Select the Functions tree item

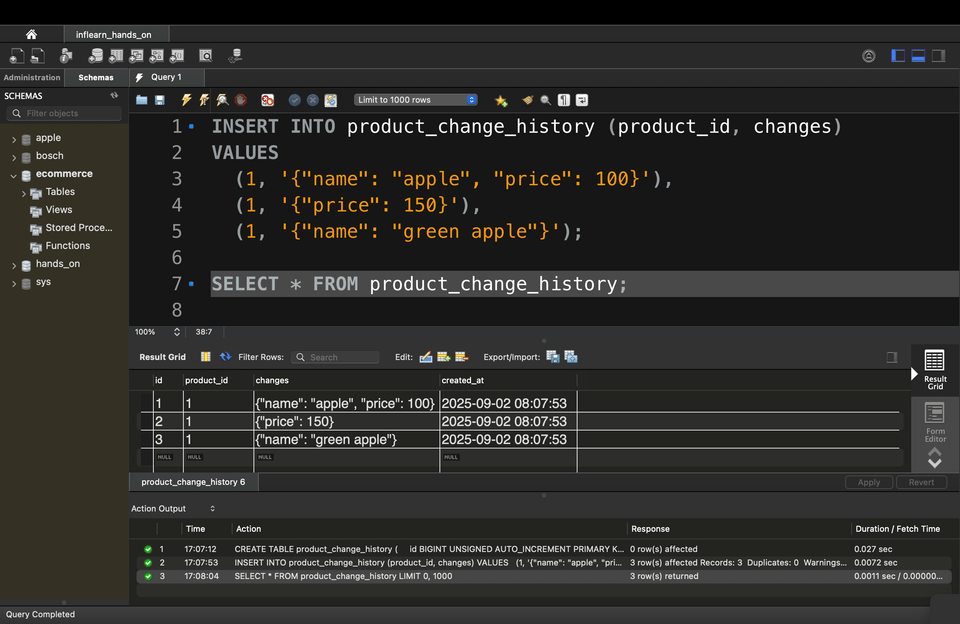pos(68,246)
